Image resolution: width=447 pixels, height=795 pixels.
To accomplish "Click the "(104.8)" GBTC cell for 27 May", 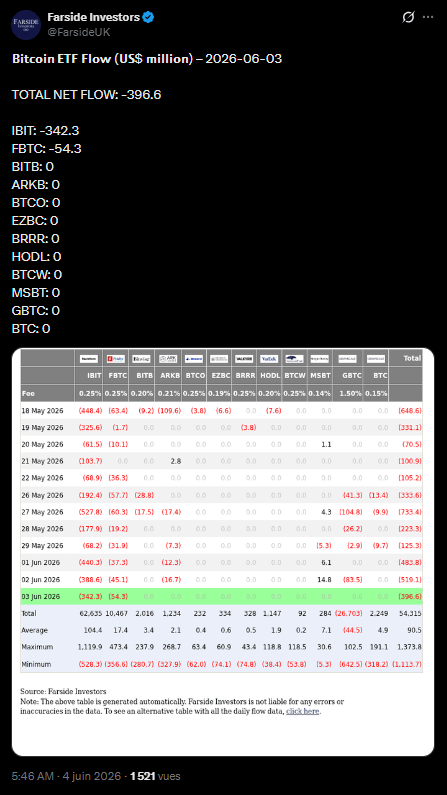I will (x=351, y=512).
